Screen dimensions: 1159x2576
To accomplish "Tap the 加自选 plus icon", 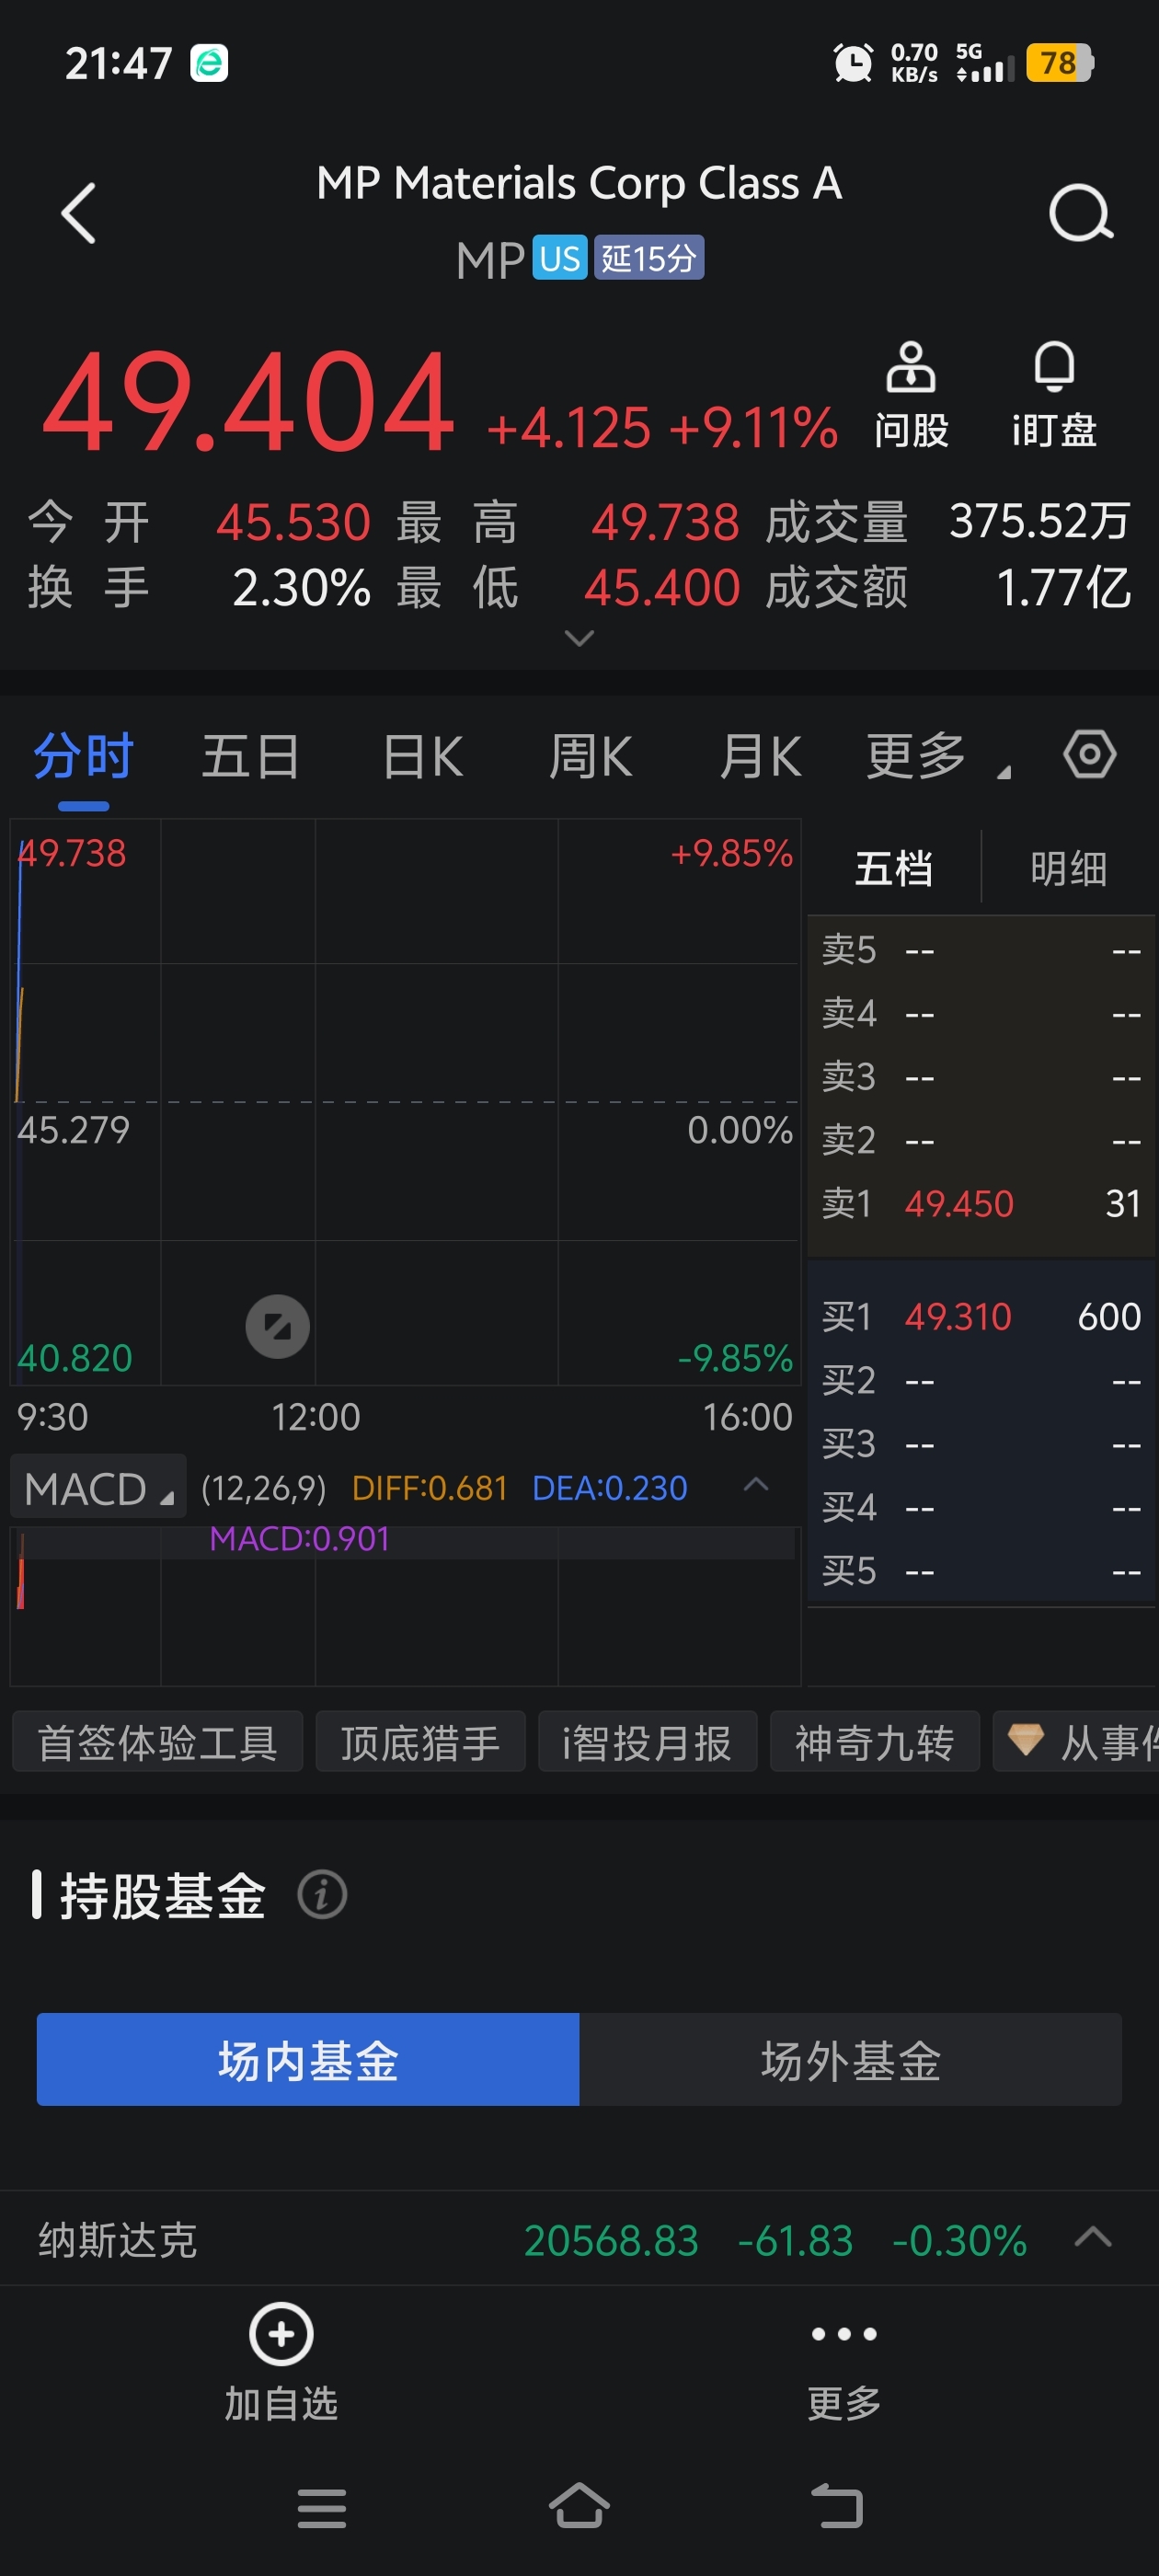I will (x=281, y=2333).
